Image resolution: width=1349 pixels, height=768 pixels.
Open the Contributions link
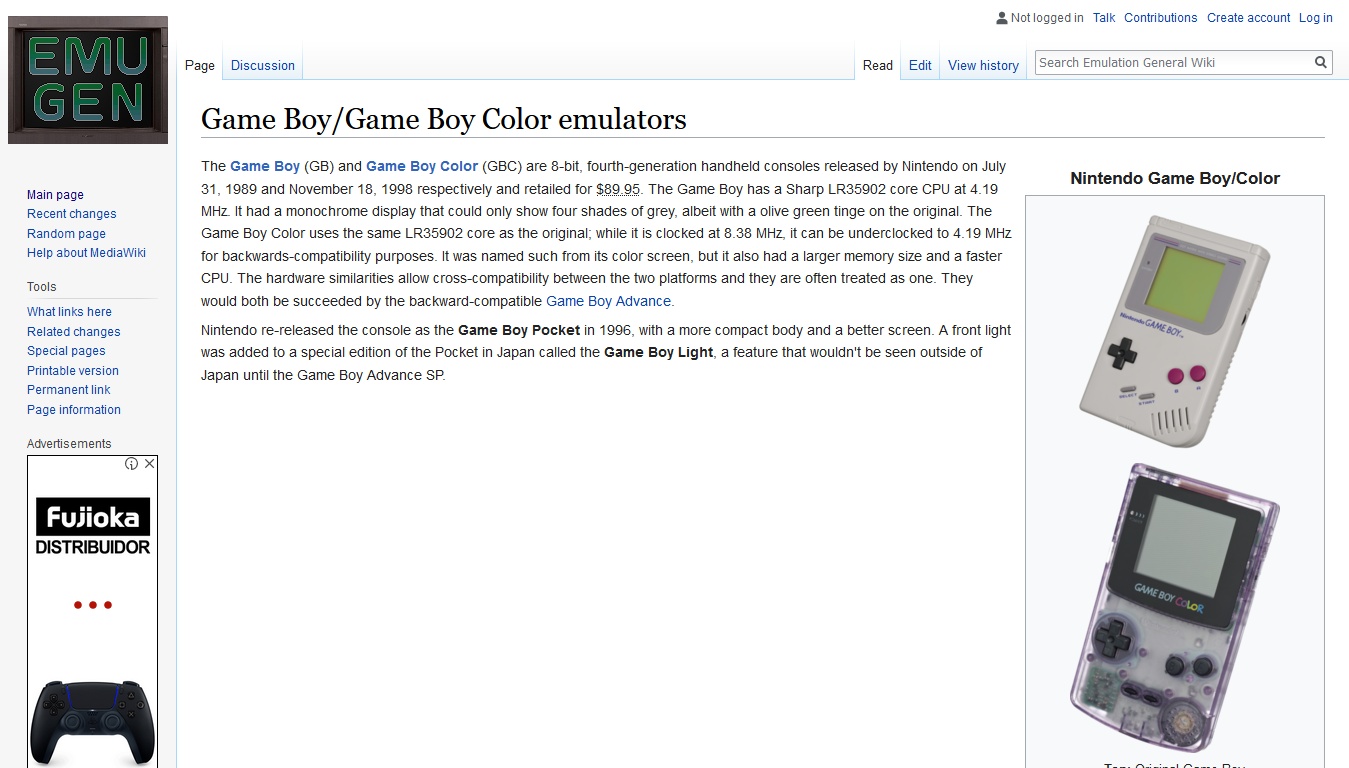click(1160, 18)
